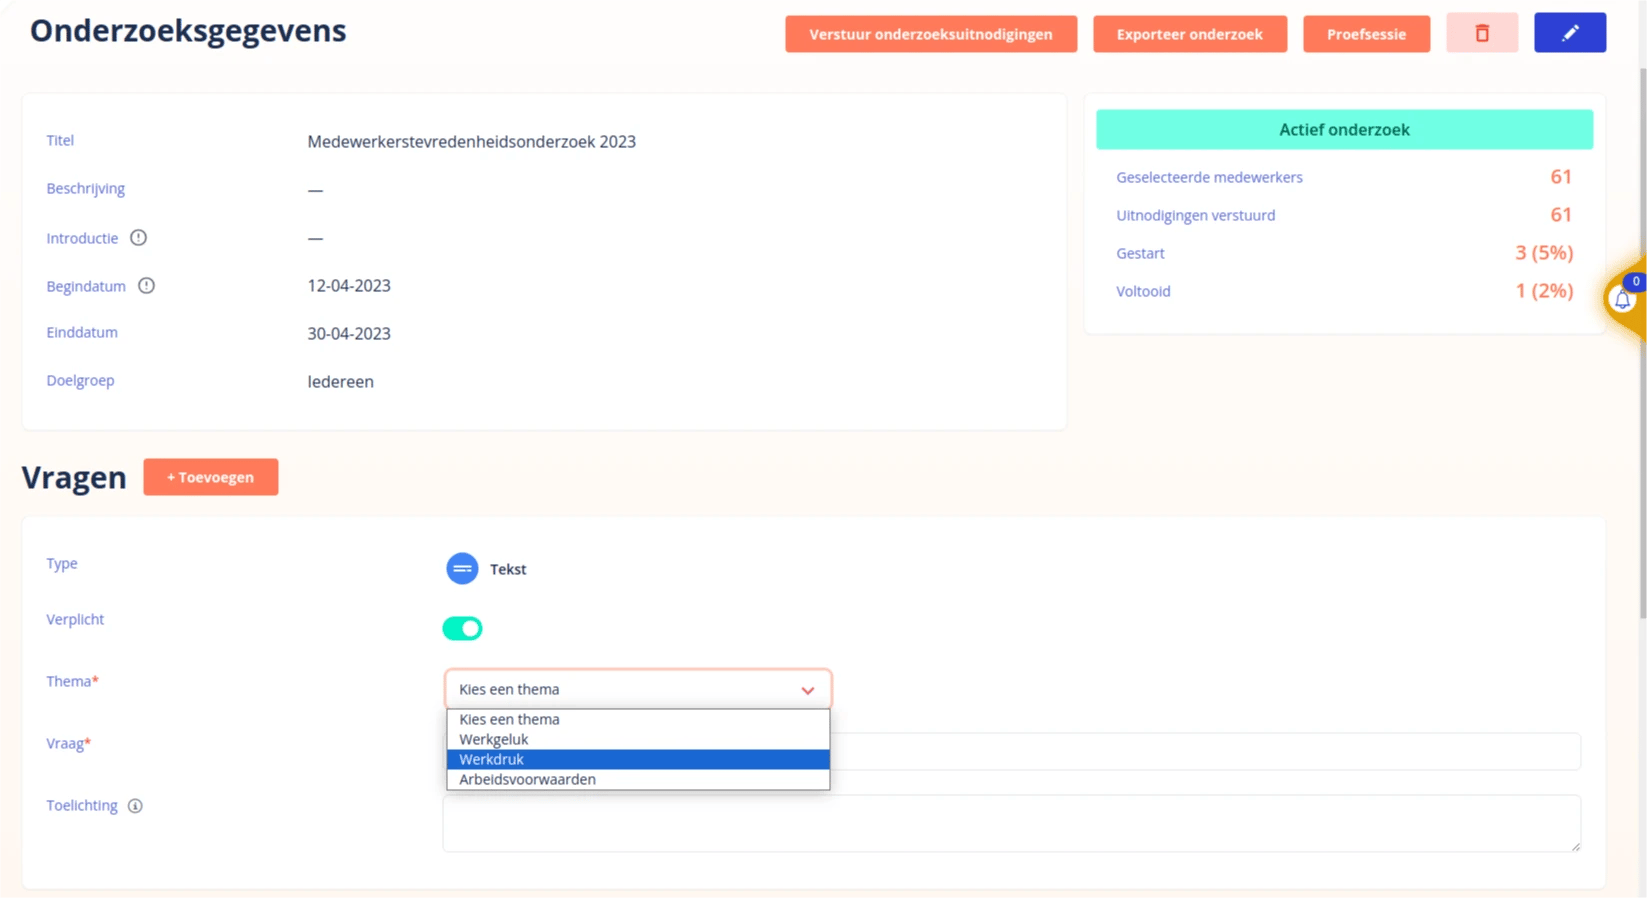Click the Doelgroep value Iedereen

pos(340,382)
